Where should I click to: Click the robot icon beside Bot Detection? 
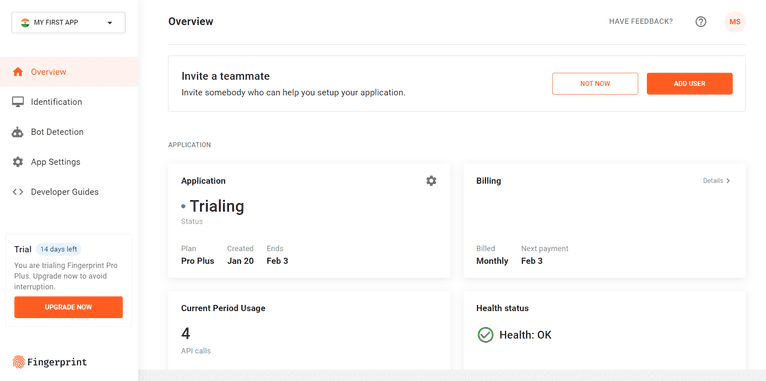18,132
